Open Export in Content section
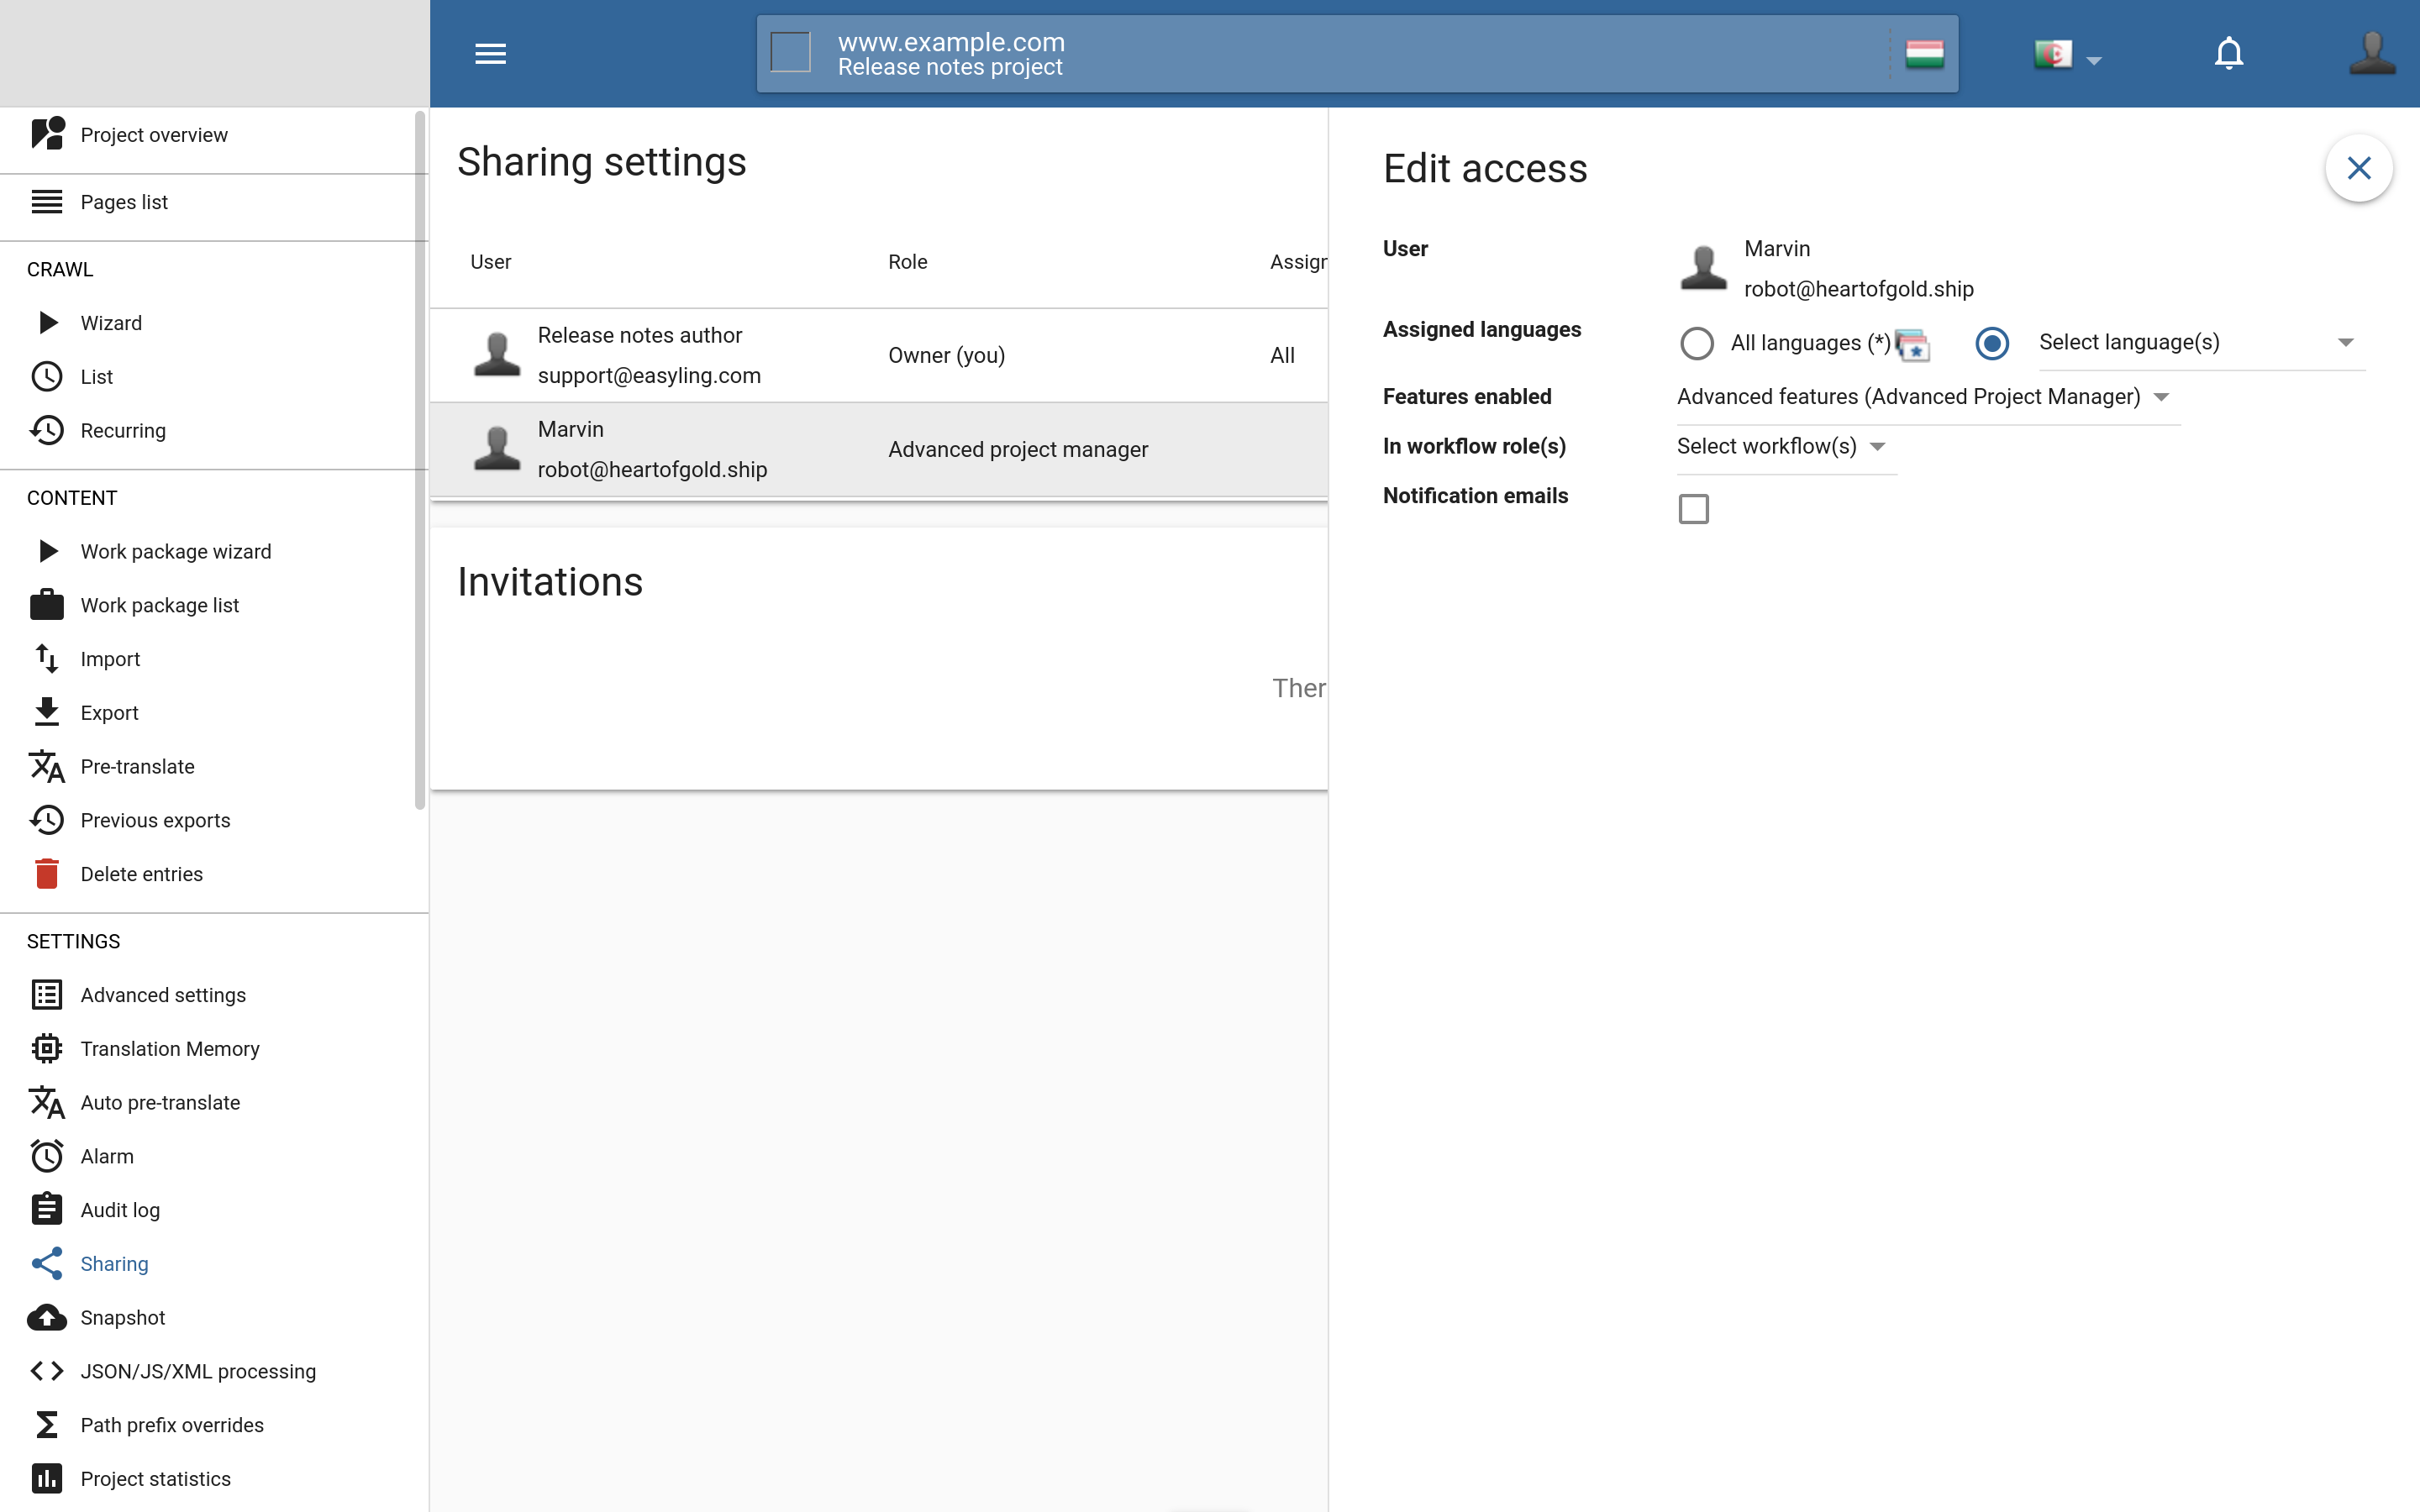The image size is (2420, 1512). (214, 712)
